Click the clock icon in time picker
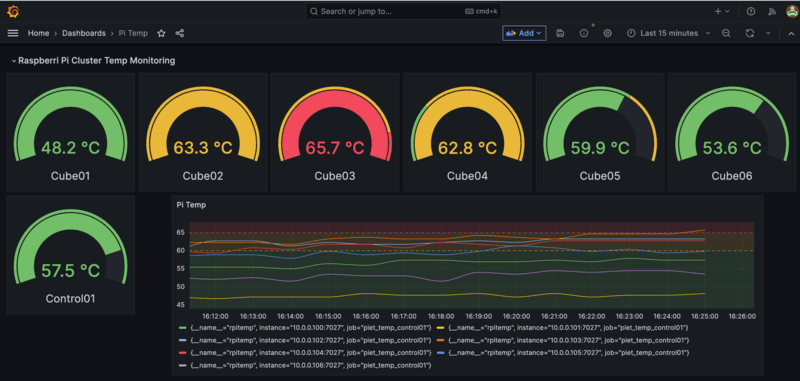Viewport: 800px width, 381px height. [632, 33]
